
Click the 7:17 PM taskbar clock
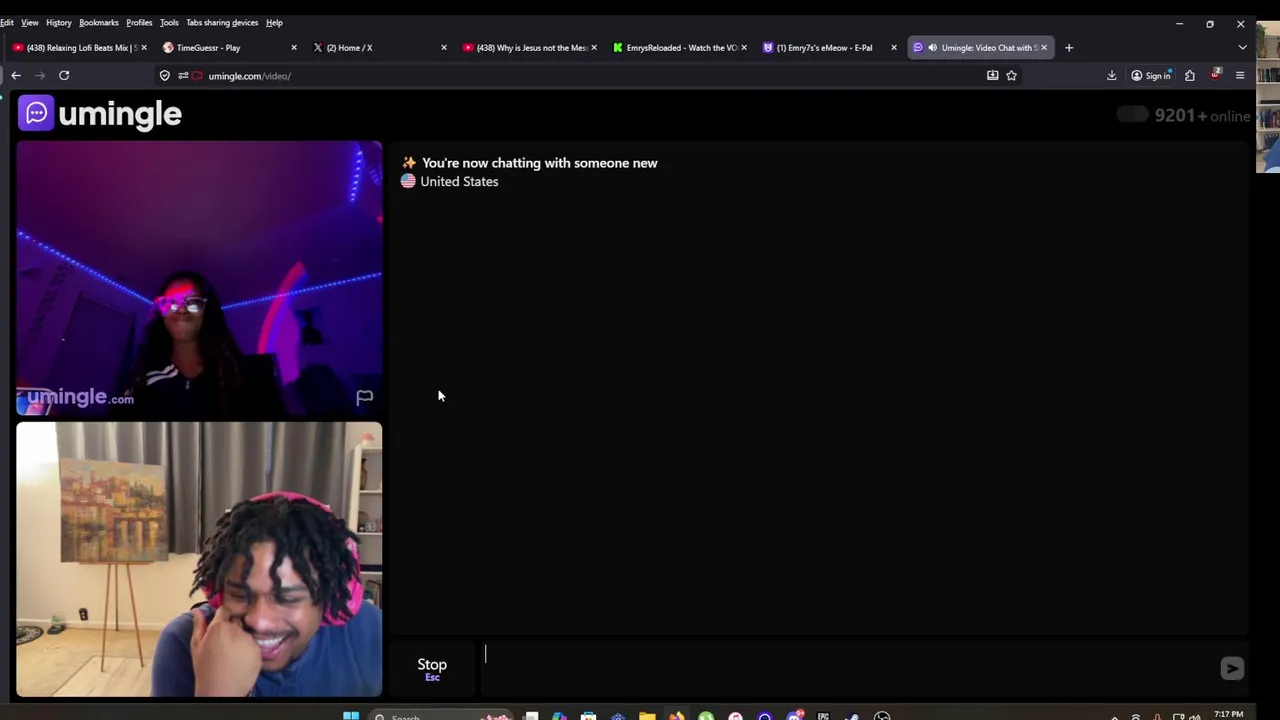[x=1228, y=714]
